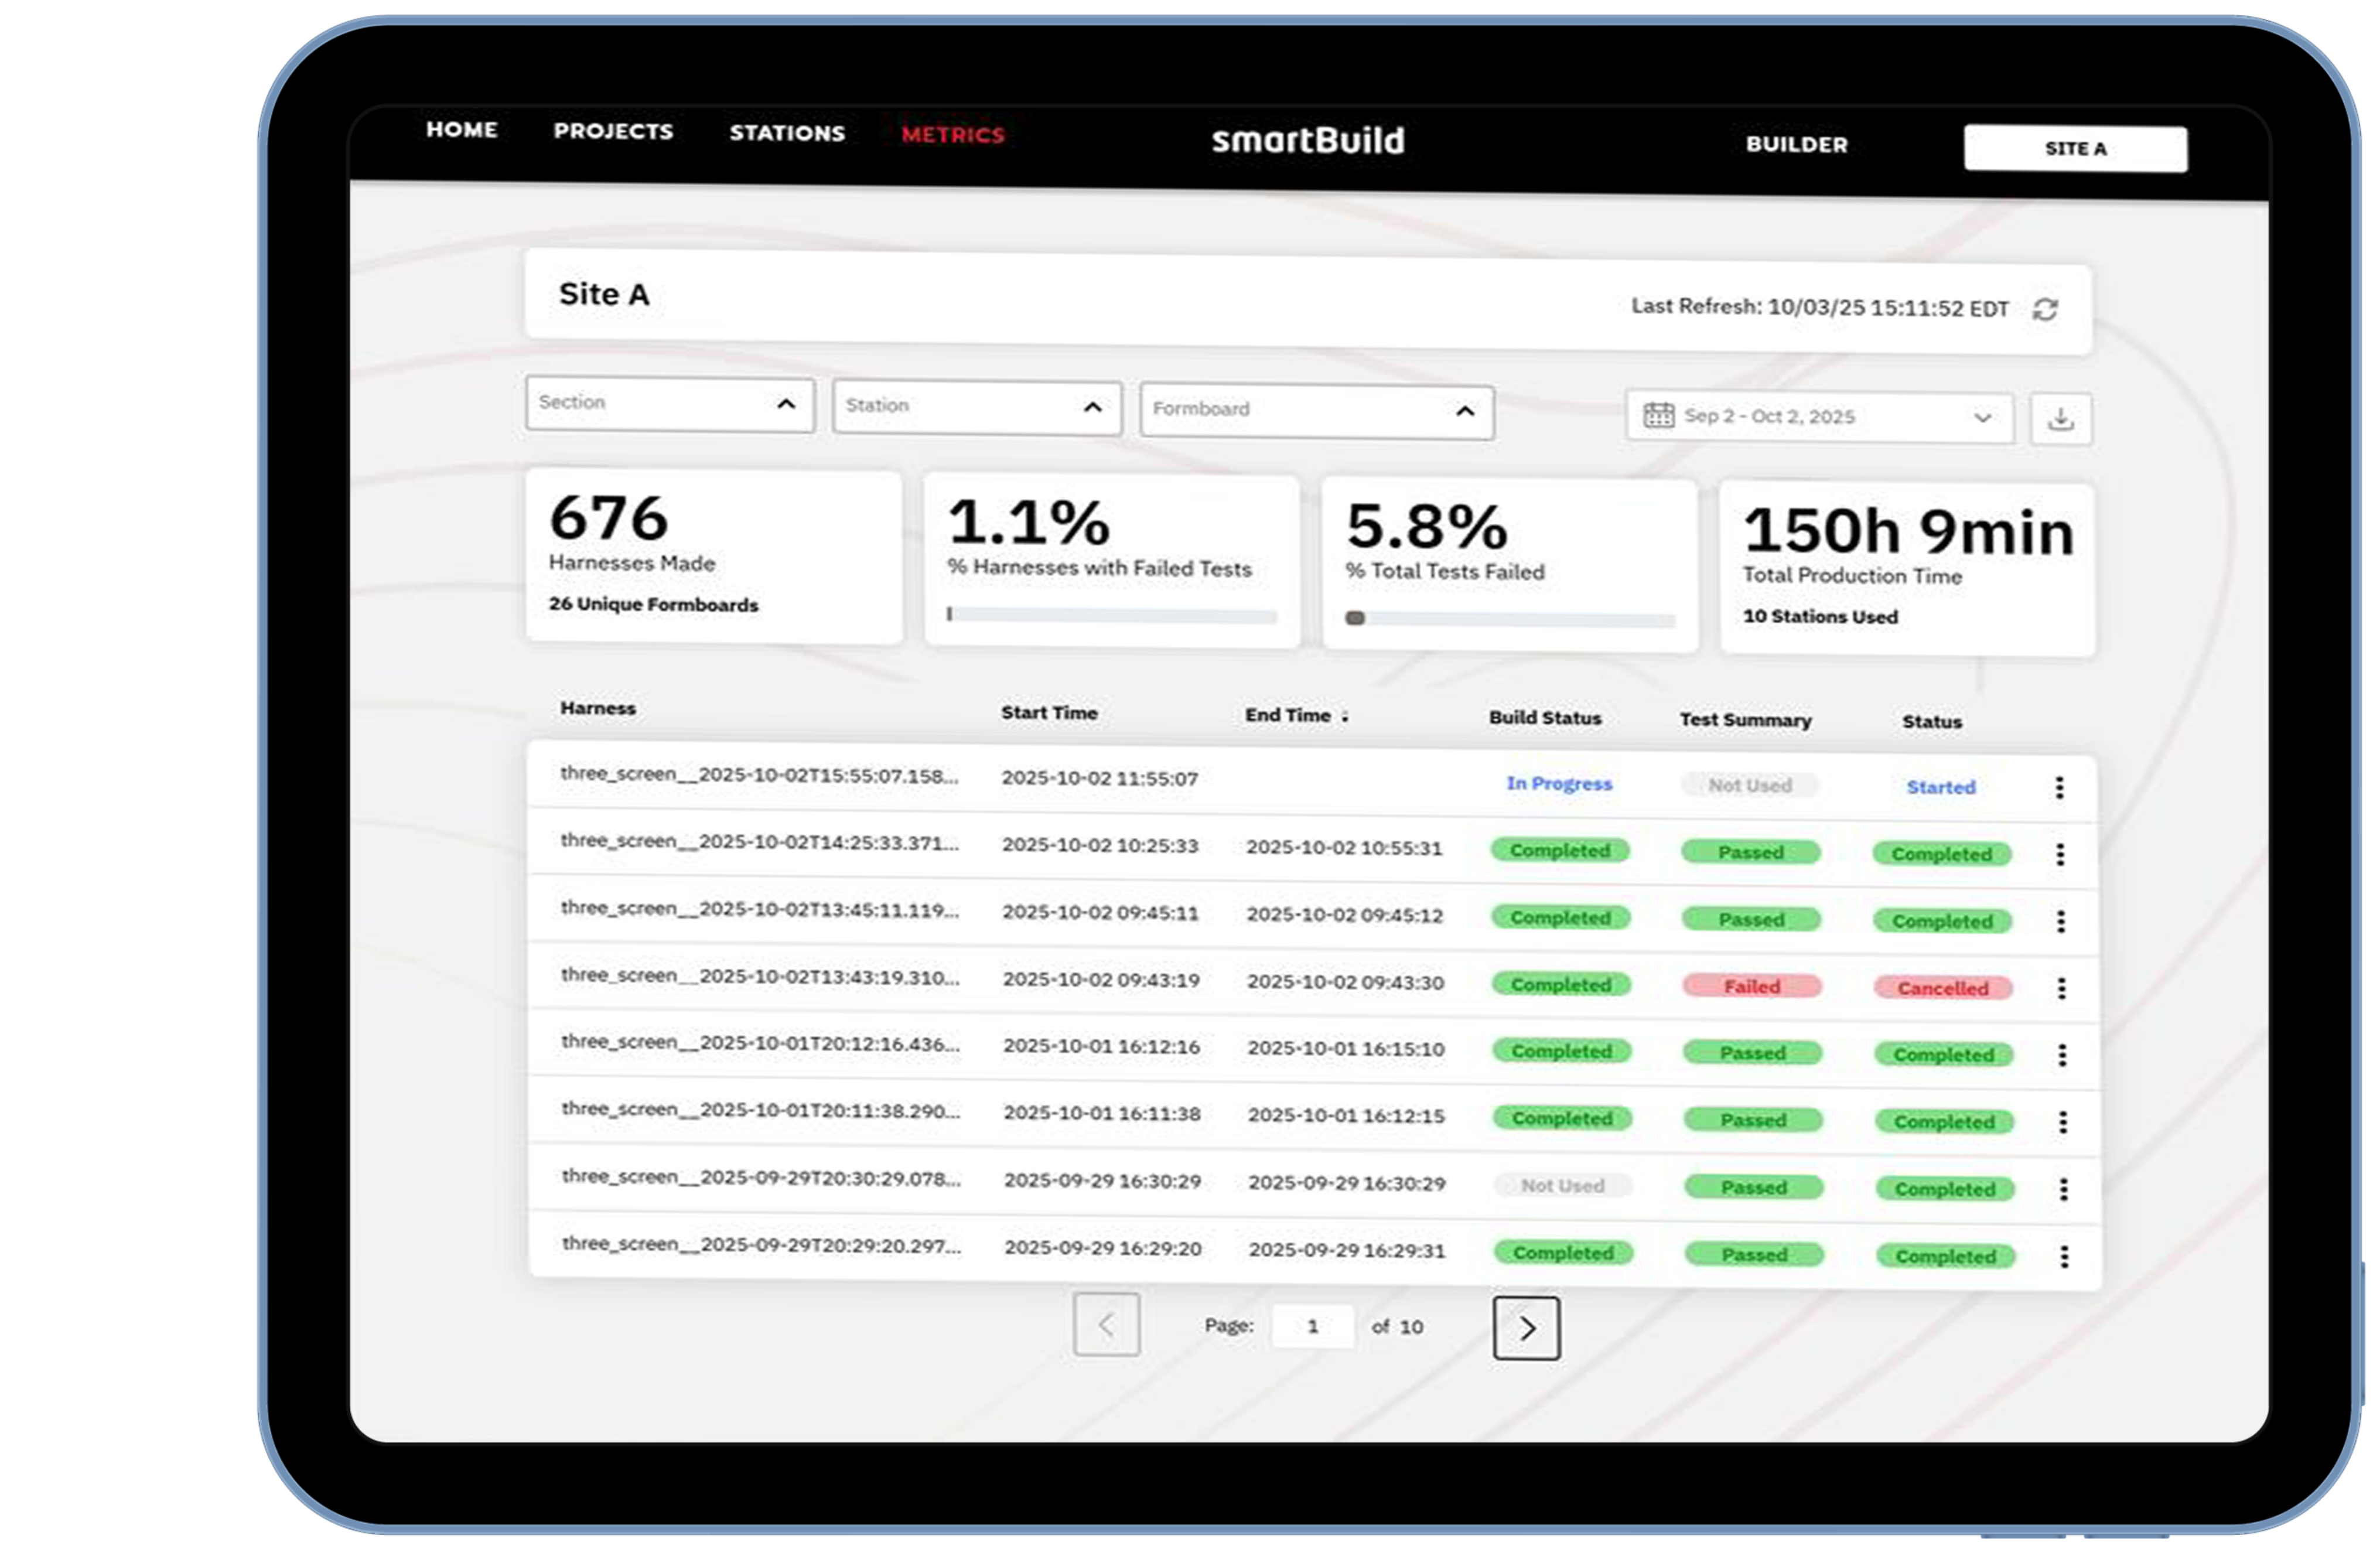Expand the Formboard dropdown
The image size is (2380, 1556).
[1465, 411]
